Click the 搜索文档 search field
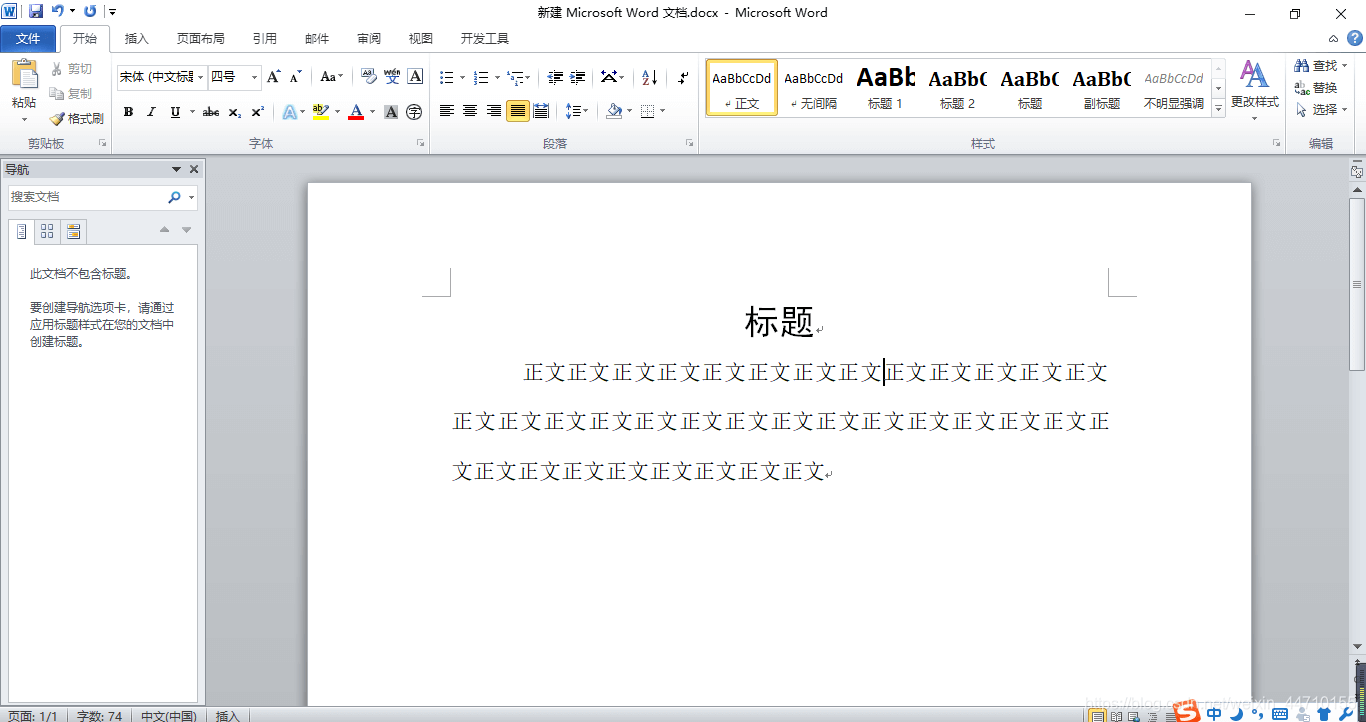1366x722 pixels. [x=86, y=197]
